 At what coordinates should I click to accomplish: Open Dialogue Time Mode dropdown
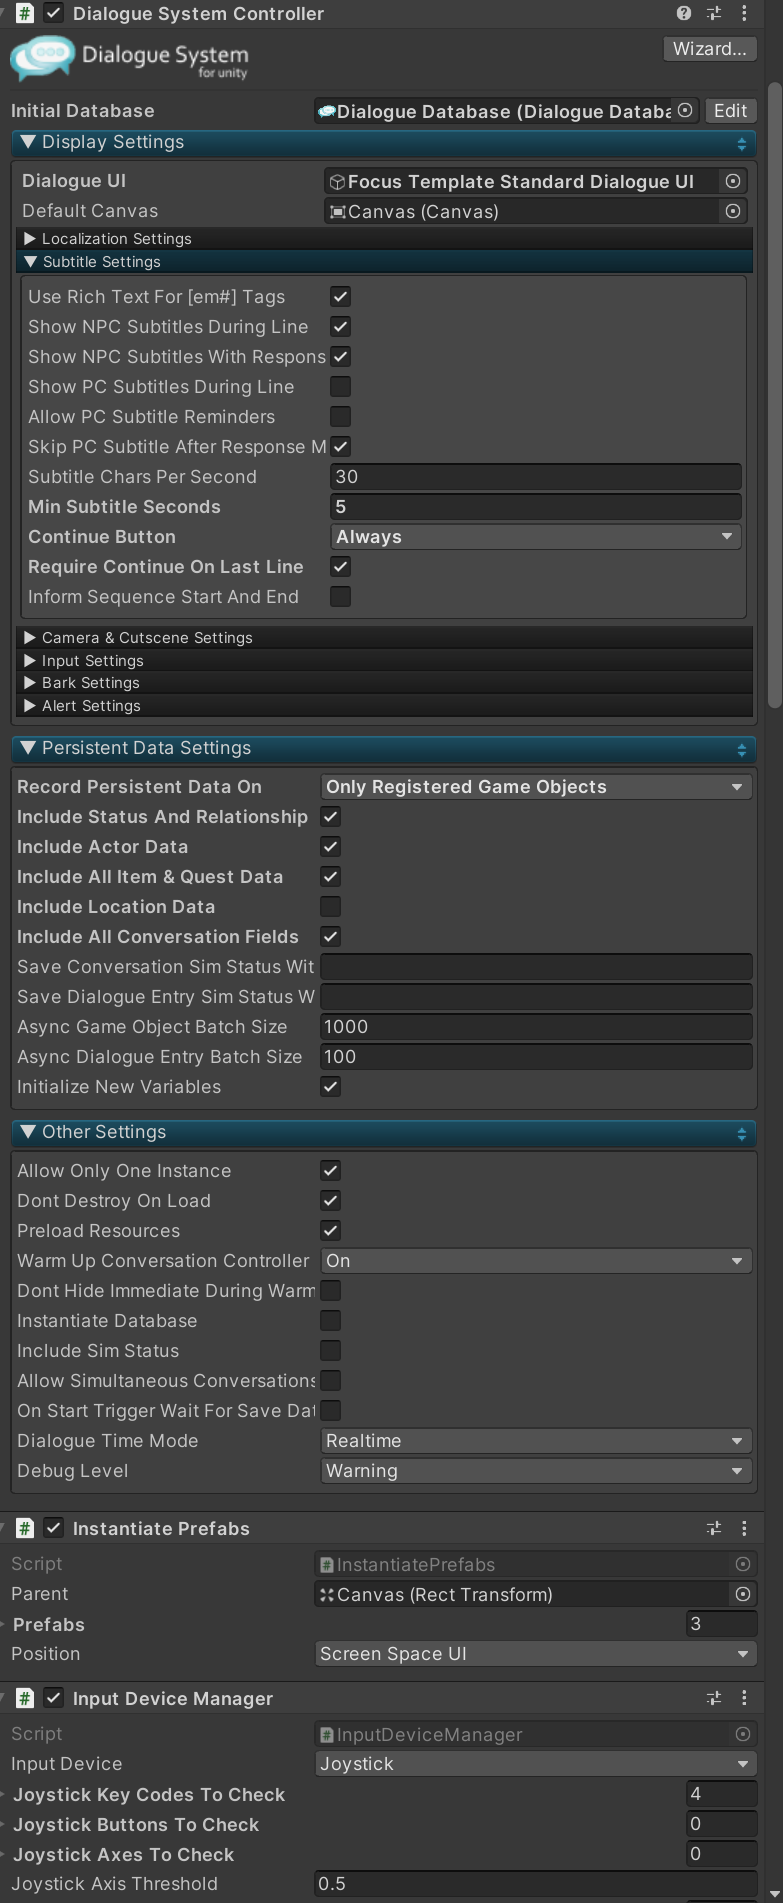536,1441
